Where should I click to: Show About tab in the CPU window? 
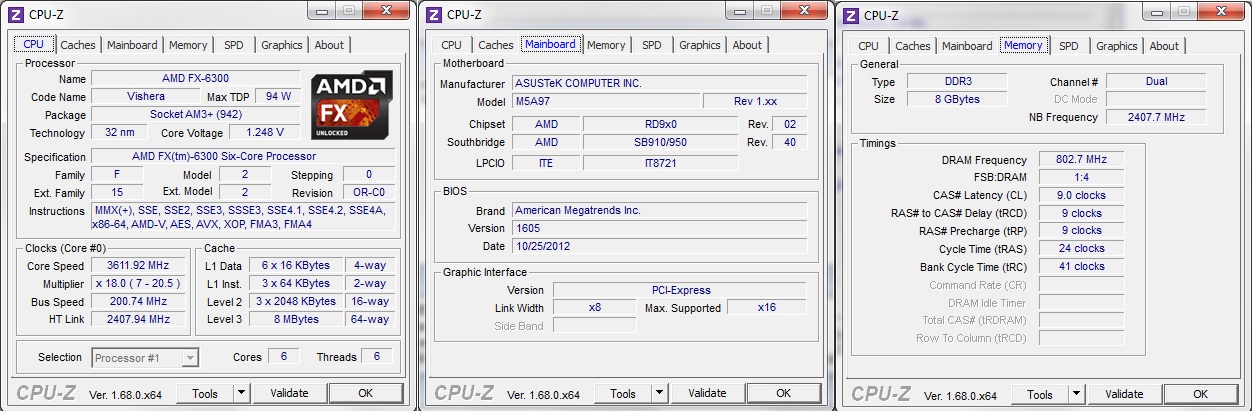coord(329,45)
